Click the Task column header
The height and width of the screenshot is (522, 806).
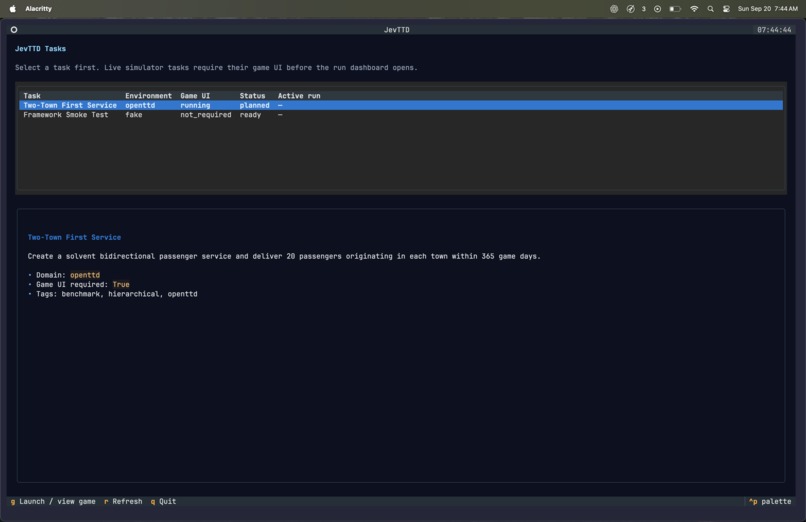tap(32, 96)
